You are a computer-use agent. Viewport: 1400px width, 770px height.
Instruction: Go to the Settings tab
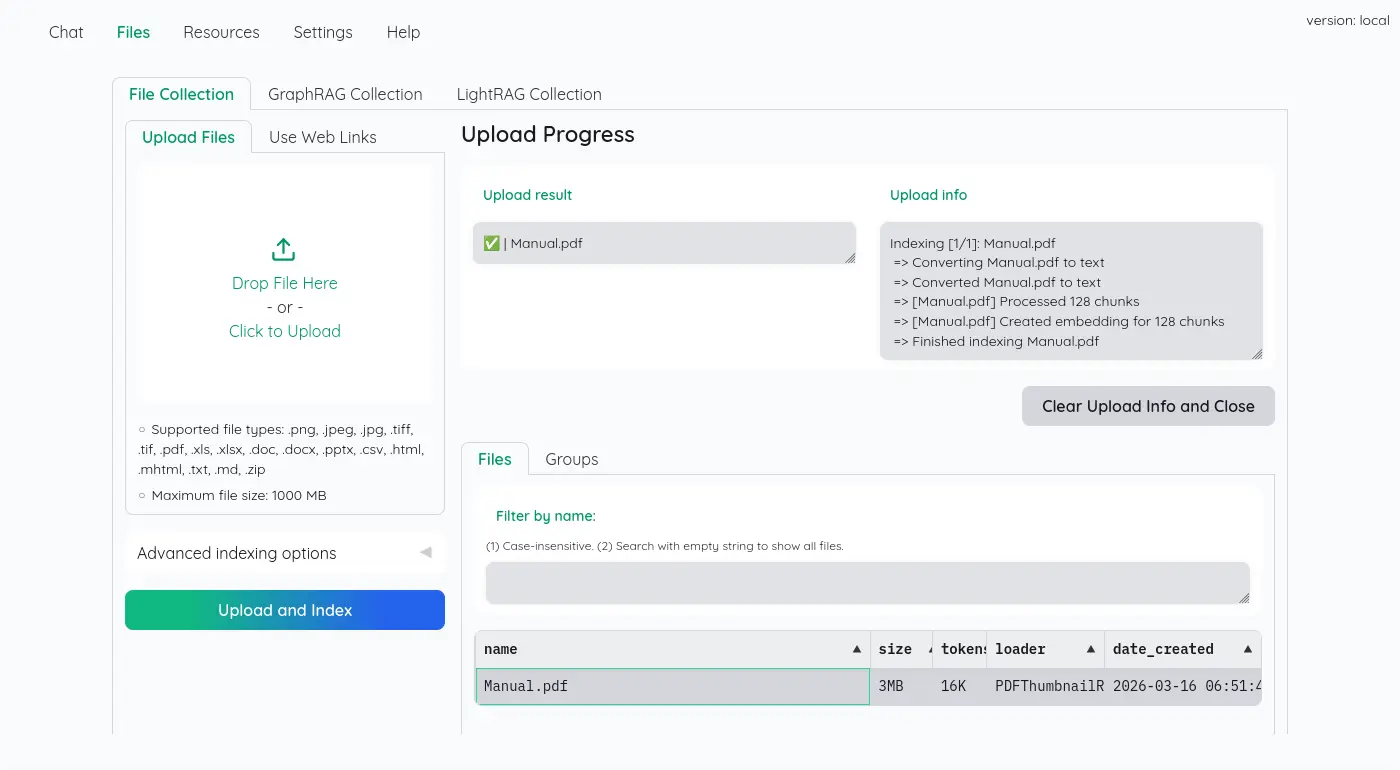(x=322, y=32)
